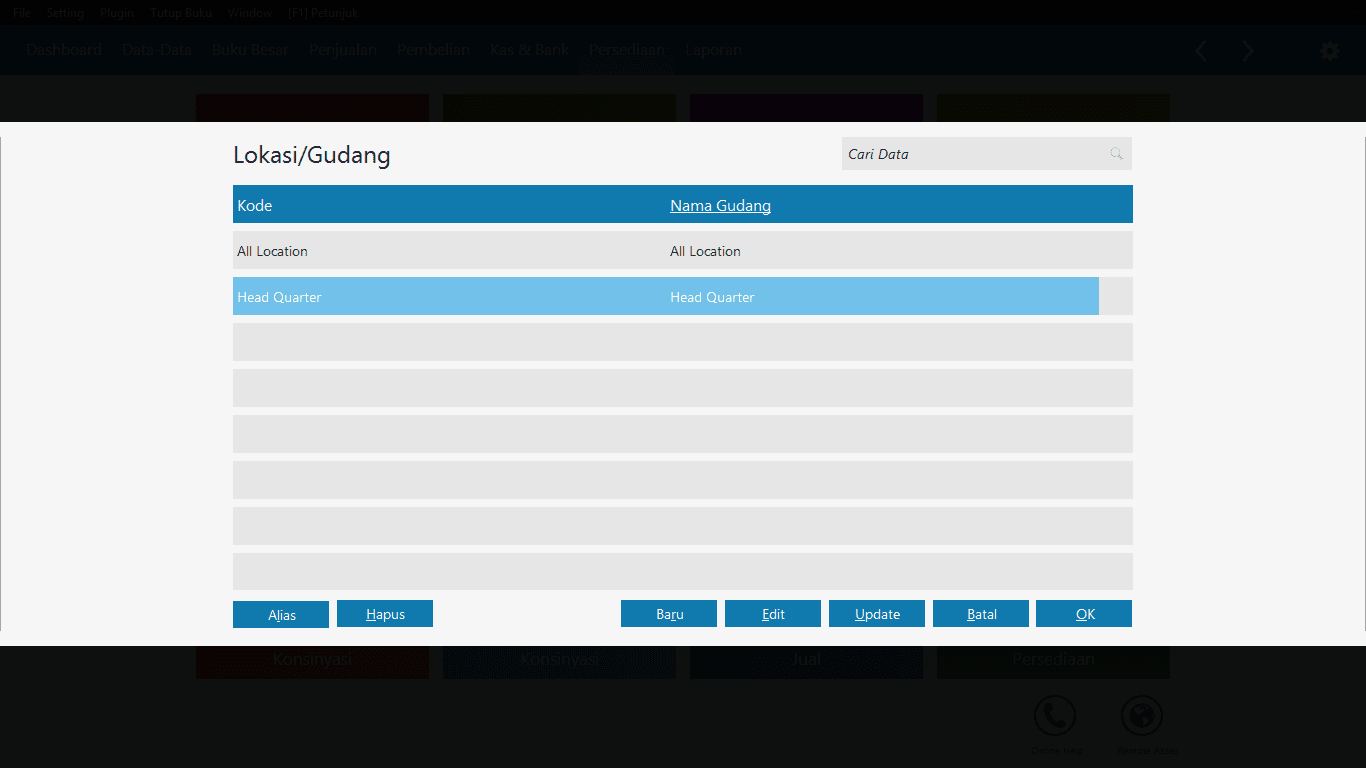The height and width of the screenshot is (768, 1366).
Task: Open the Online Help phone icon
Action: click(x=1054, y=717)
